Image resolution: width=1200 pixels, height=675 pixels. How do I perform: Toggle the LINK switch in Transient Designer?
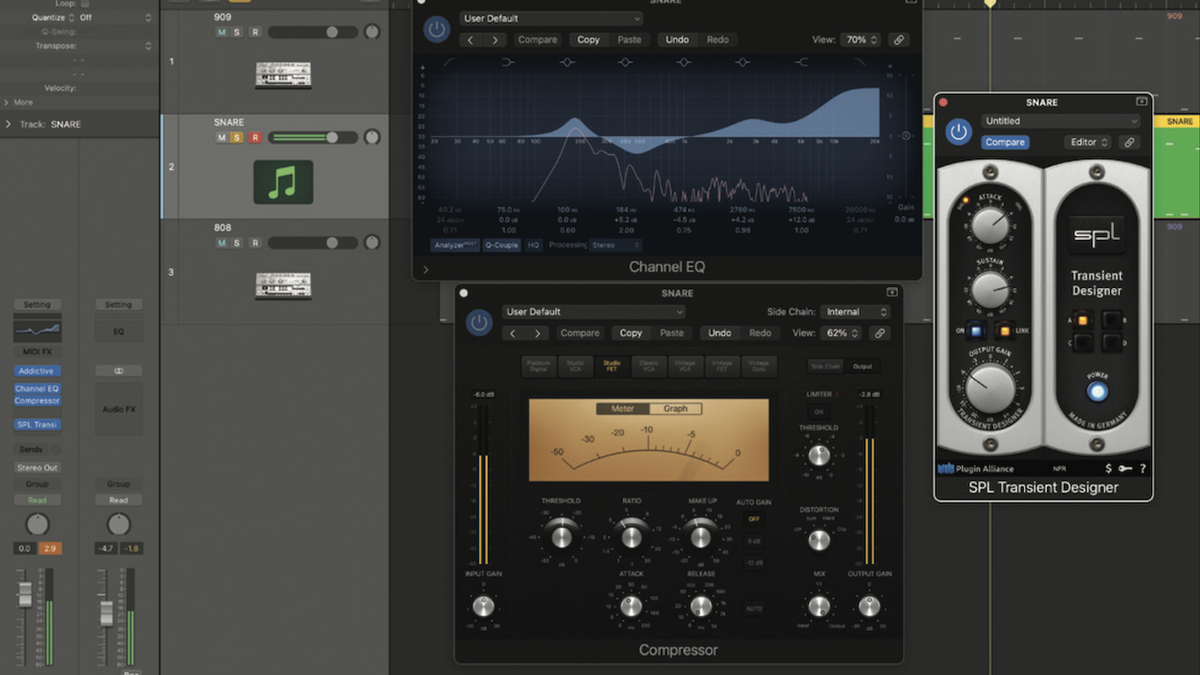coord(1006,331)
